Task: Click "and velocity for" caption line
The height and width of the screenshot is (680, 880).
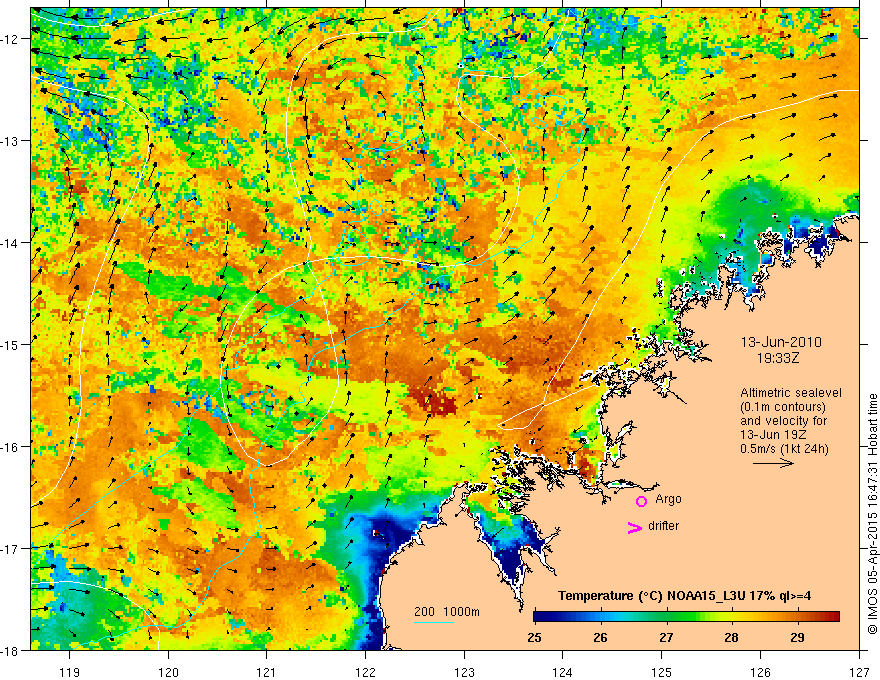Action: [x=784, y=421]
